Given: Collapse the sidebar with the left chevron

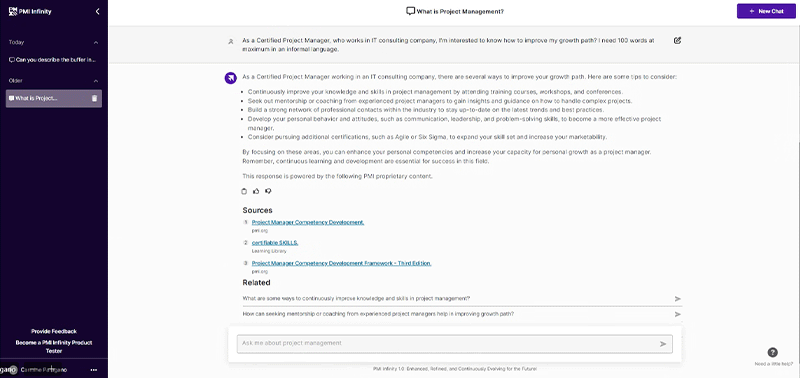Looking at the screenshot, I should (x=97, y=12).
